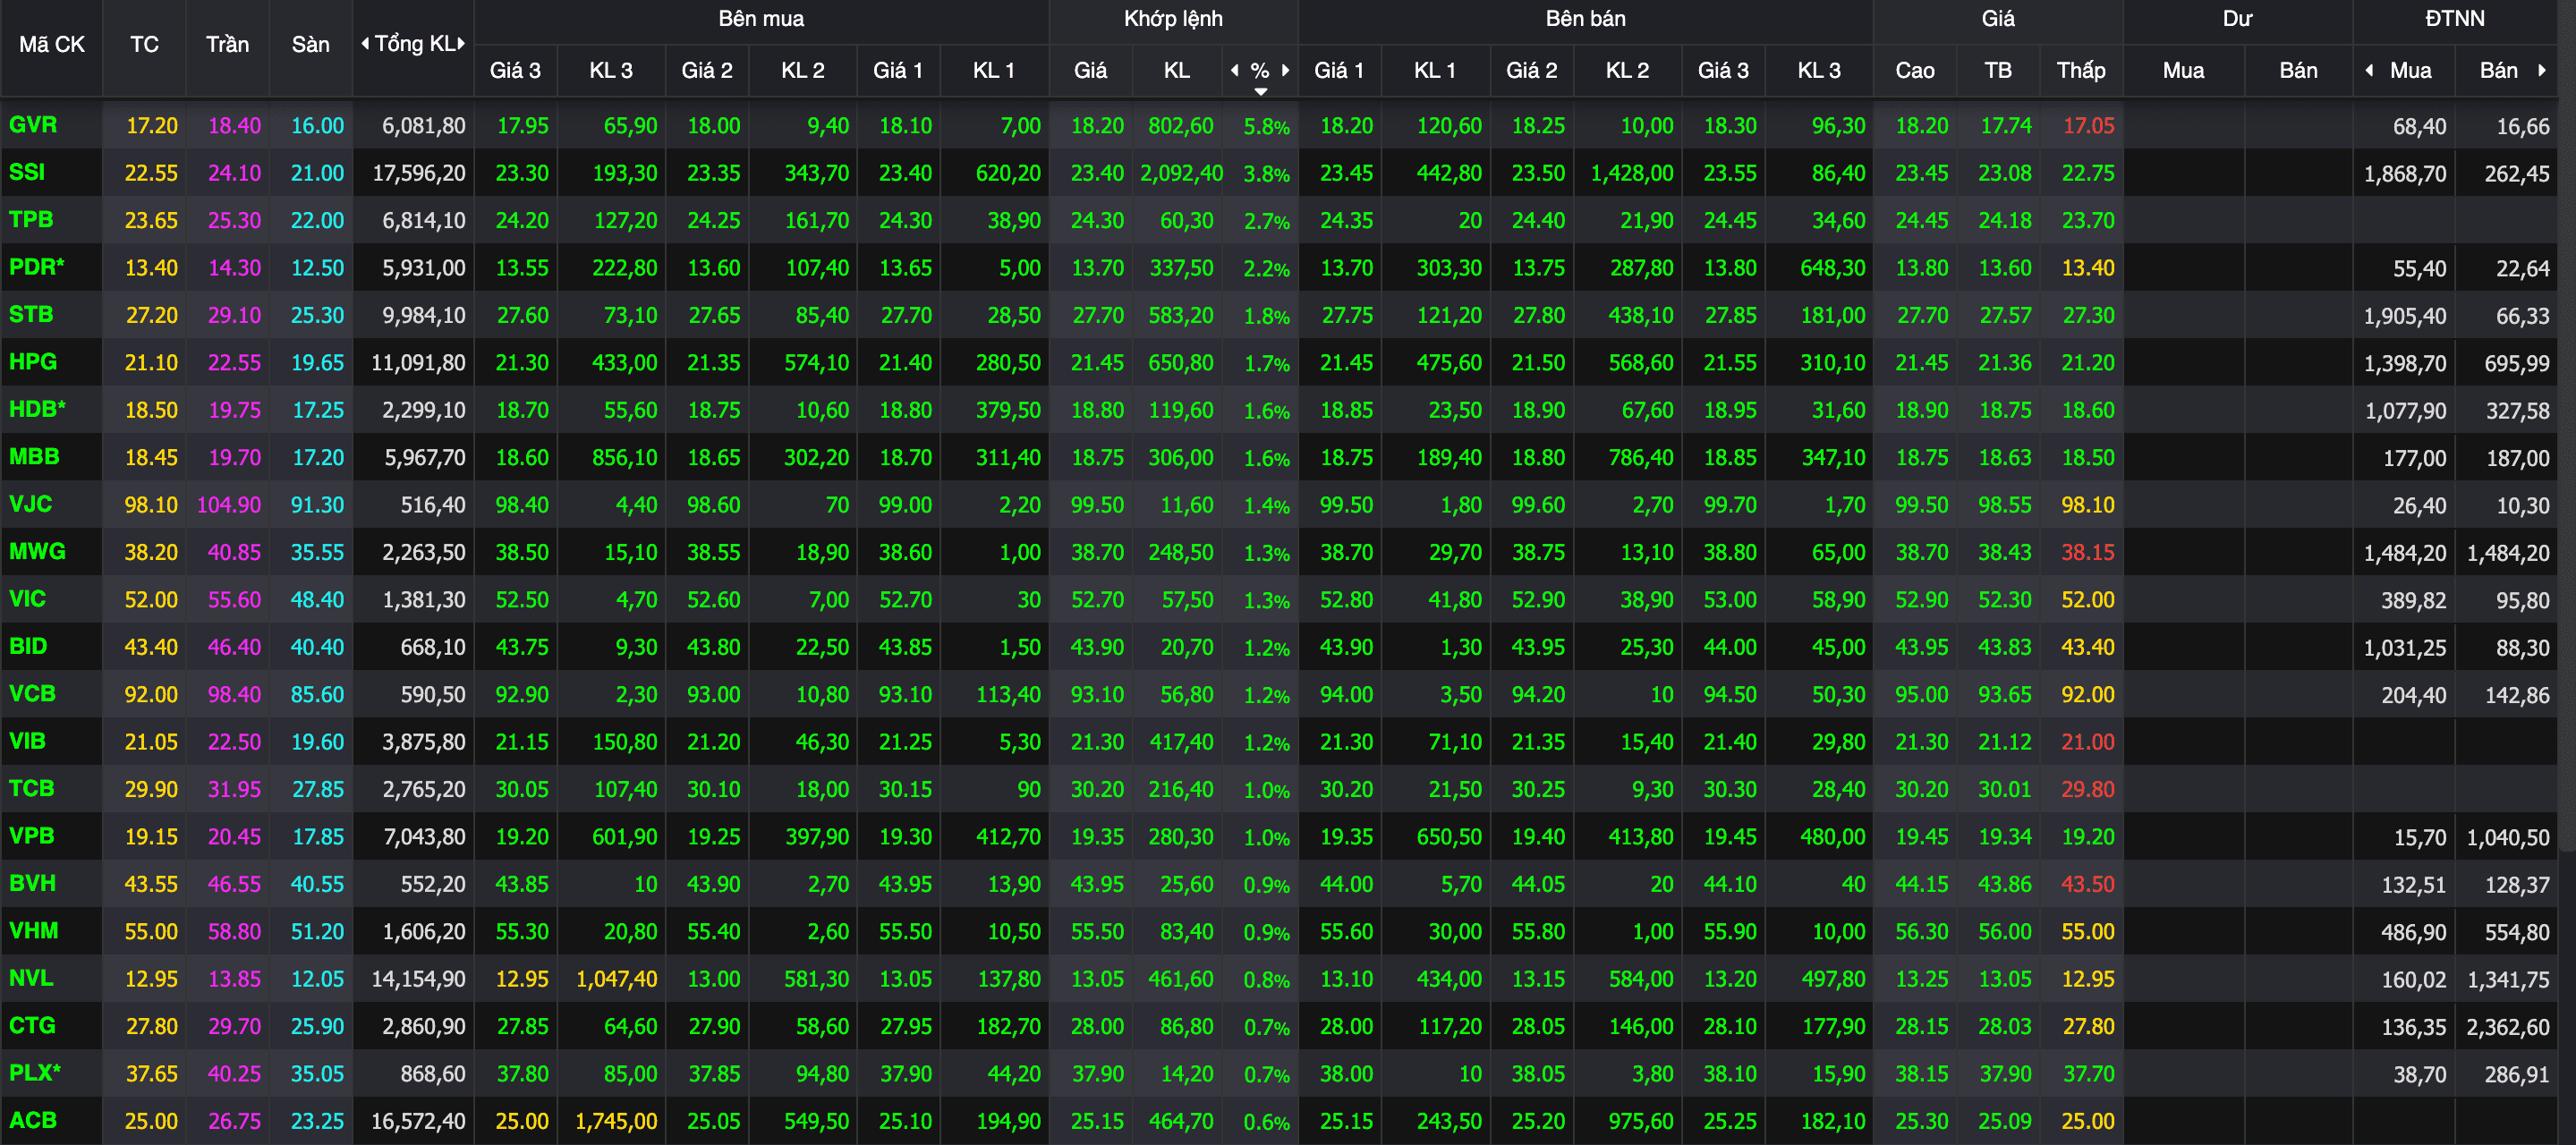Open VJC ticker symbol
Image resolution: width=2576 pixels, height=1145 pixels.
[31, 504]
